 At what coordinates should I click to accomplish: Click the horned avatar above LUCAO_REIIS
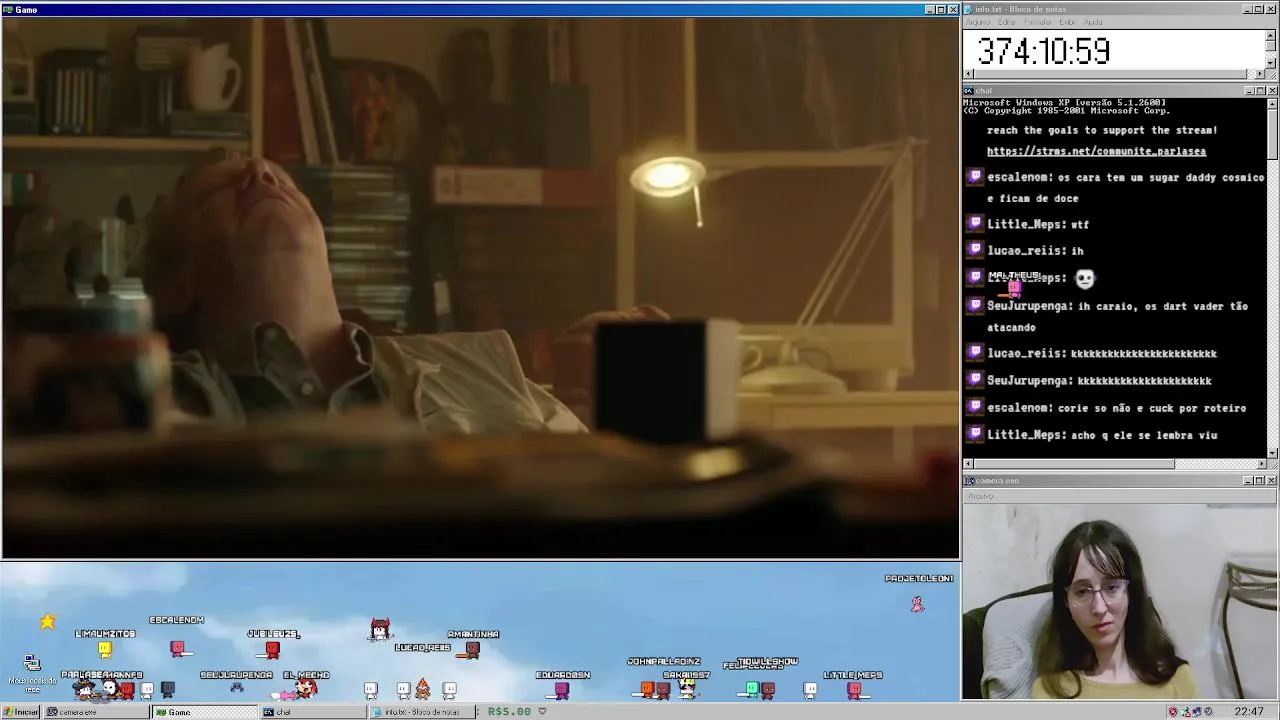tap(380, 628)
